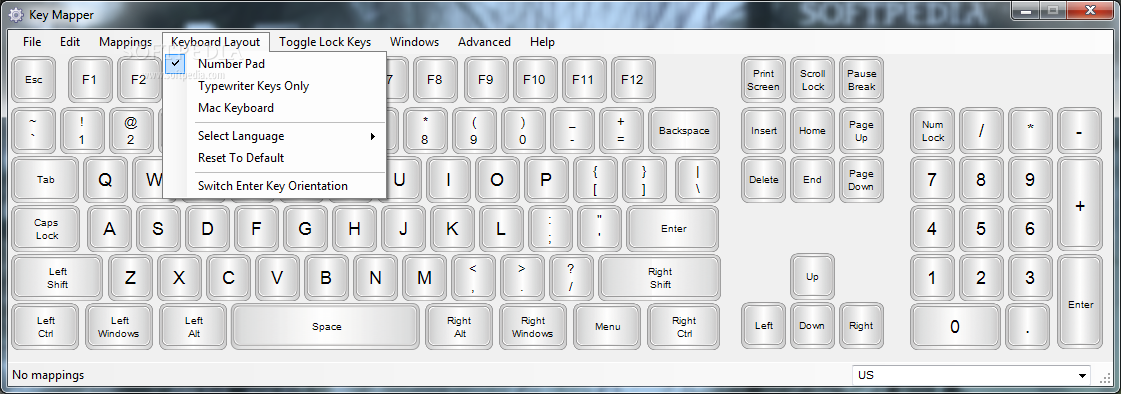Select the F11 key
The height and width of the screenshot is (394, 1121).
(x=583, y=79)
